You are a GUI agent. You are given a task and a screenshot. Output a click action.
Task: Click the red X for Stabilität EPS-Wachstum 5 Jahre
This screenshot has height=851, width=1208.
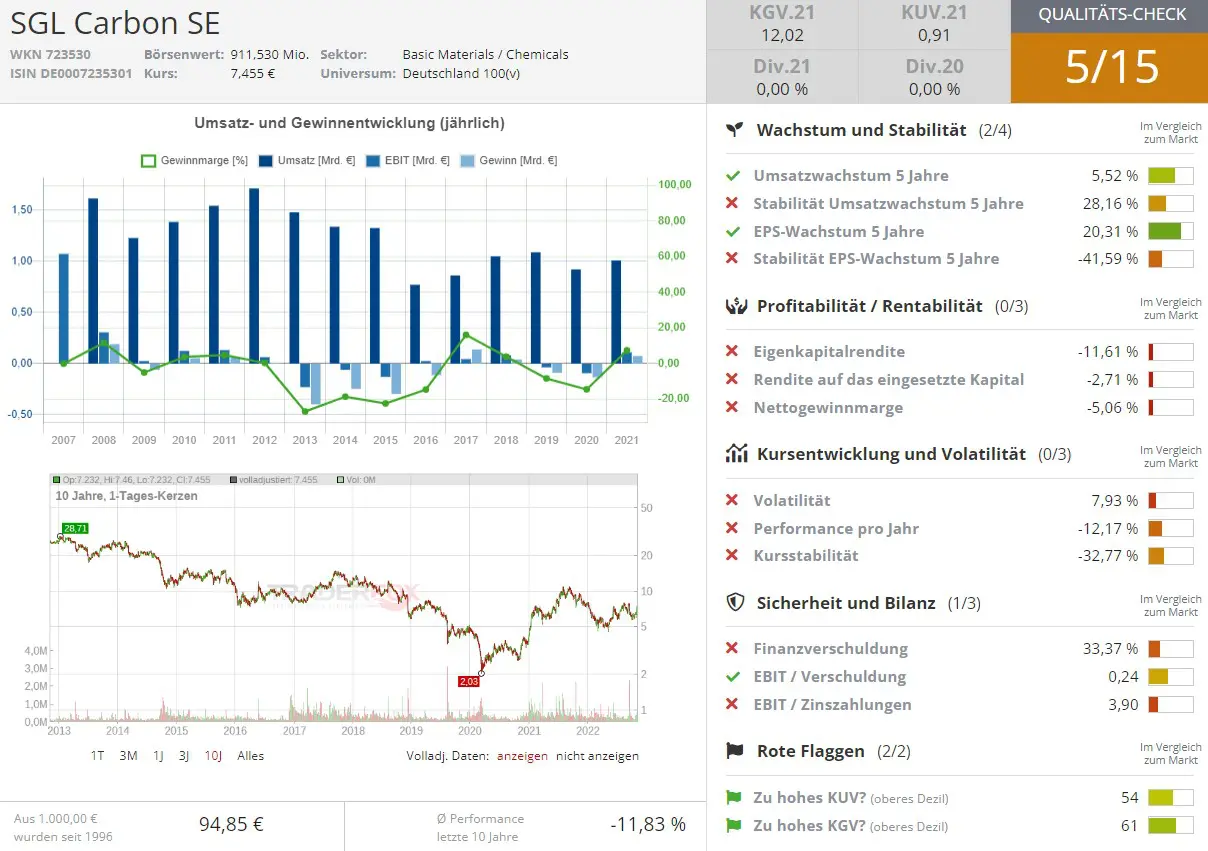733,258
